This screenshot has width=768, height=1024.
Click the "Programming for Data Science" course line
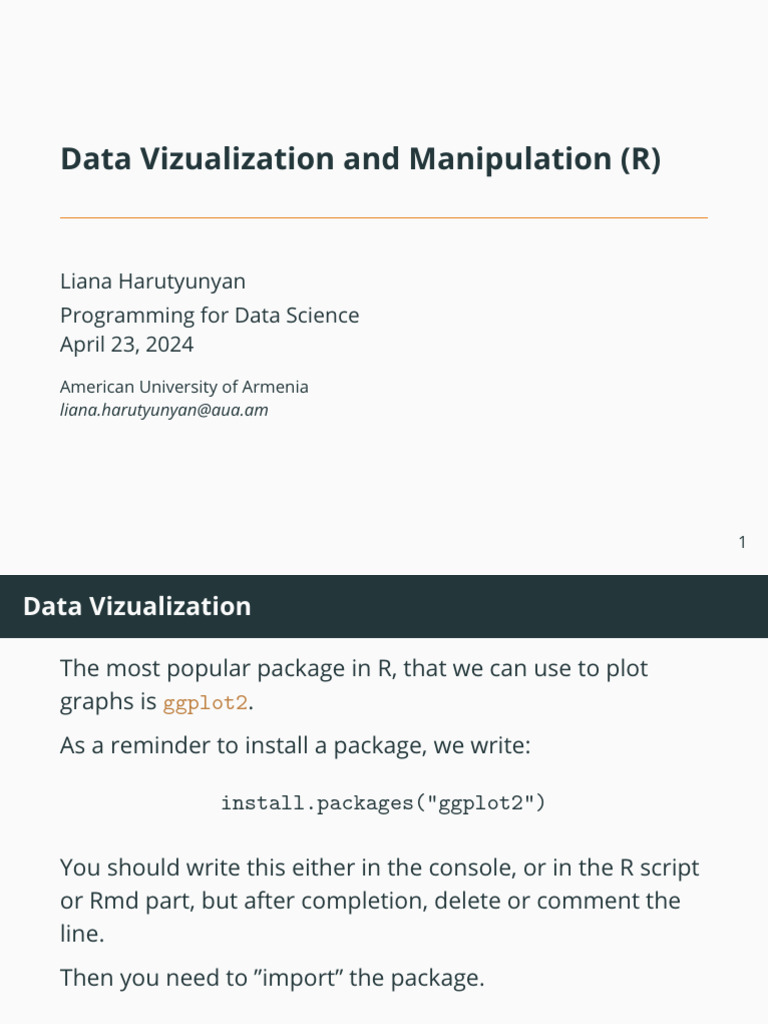(x=209, y=316)
